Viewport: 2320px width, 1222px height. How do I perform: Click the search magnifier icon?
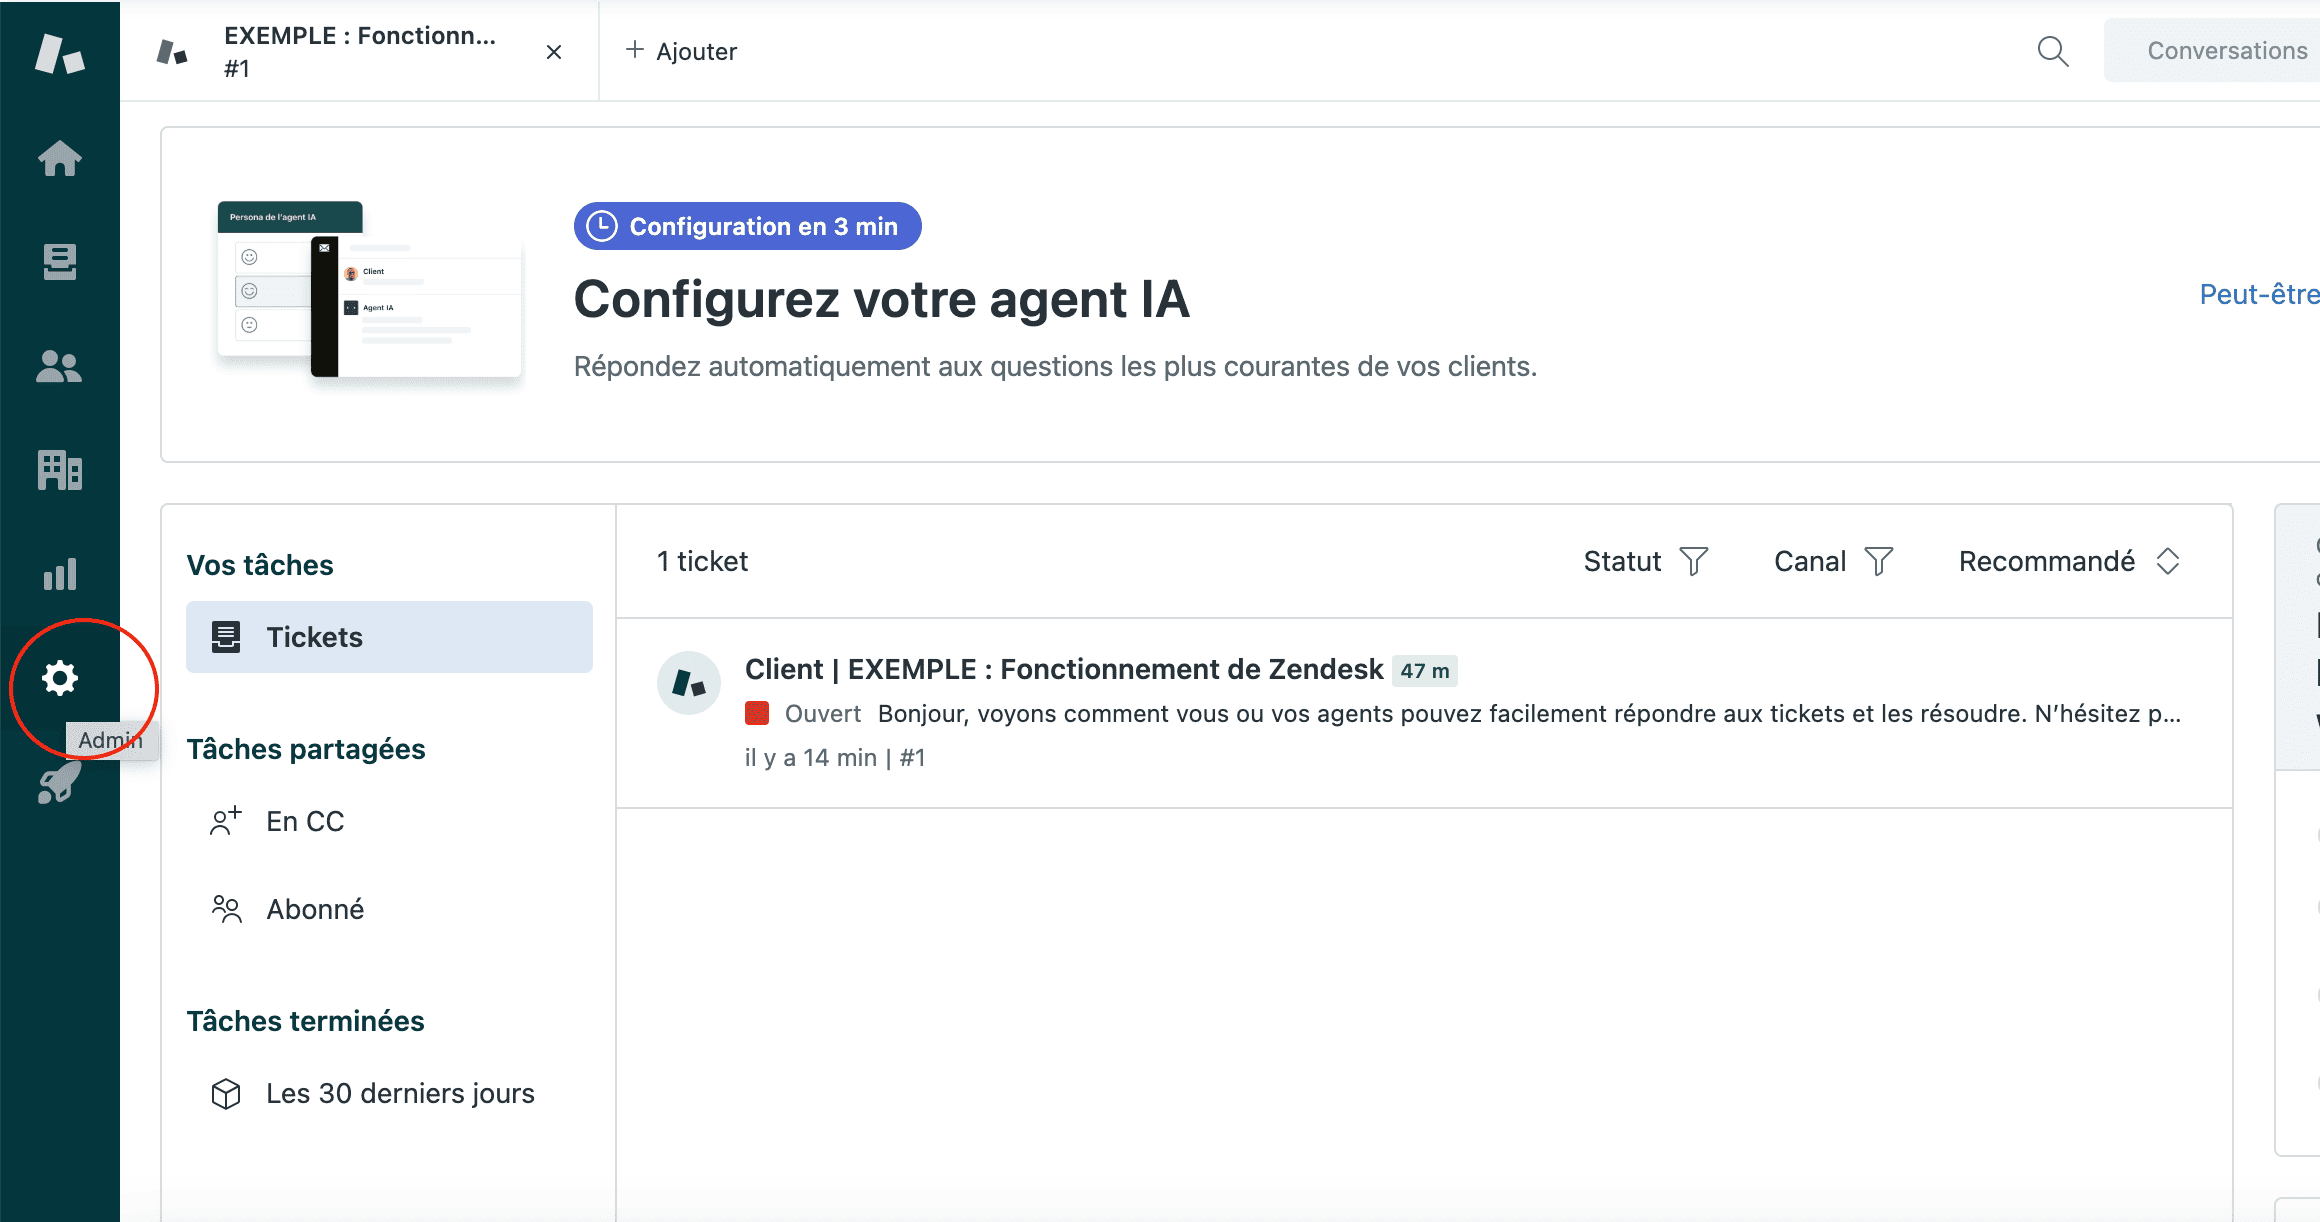(2052, 51)
